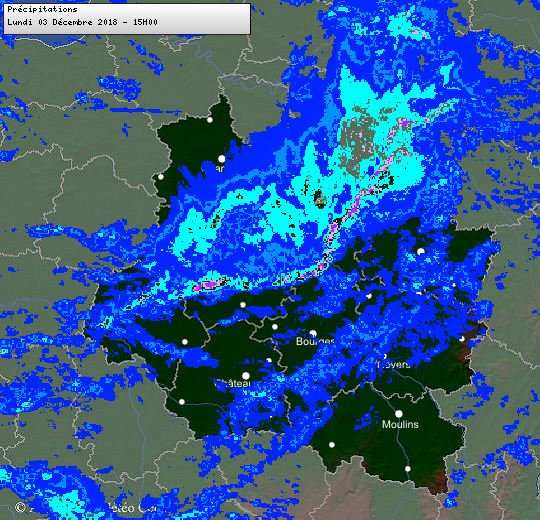Click the 15H00 time in header box

(x=145, y=22)
